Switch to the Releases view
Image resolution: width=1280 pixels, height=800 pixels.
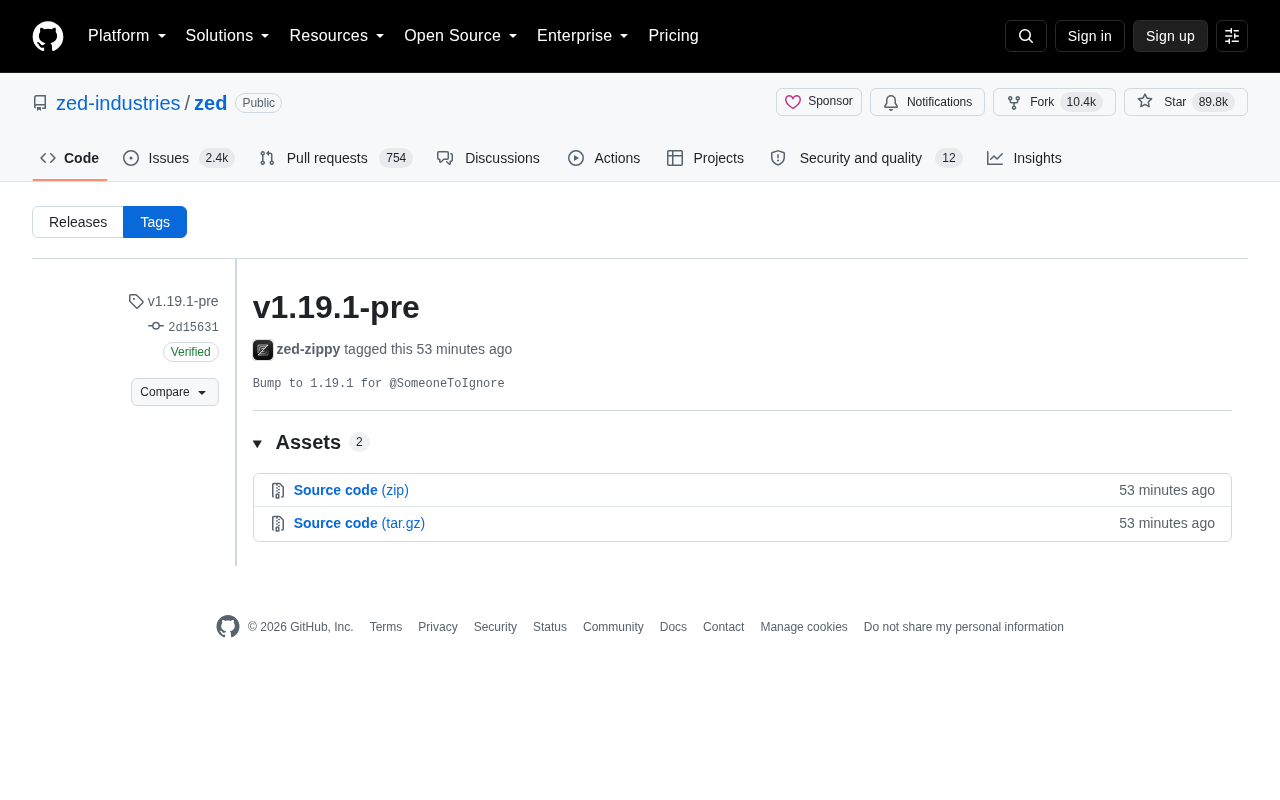(78, 222)
